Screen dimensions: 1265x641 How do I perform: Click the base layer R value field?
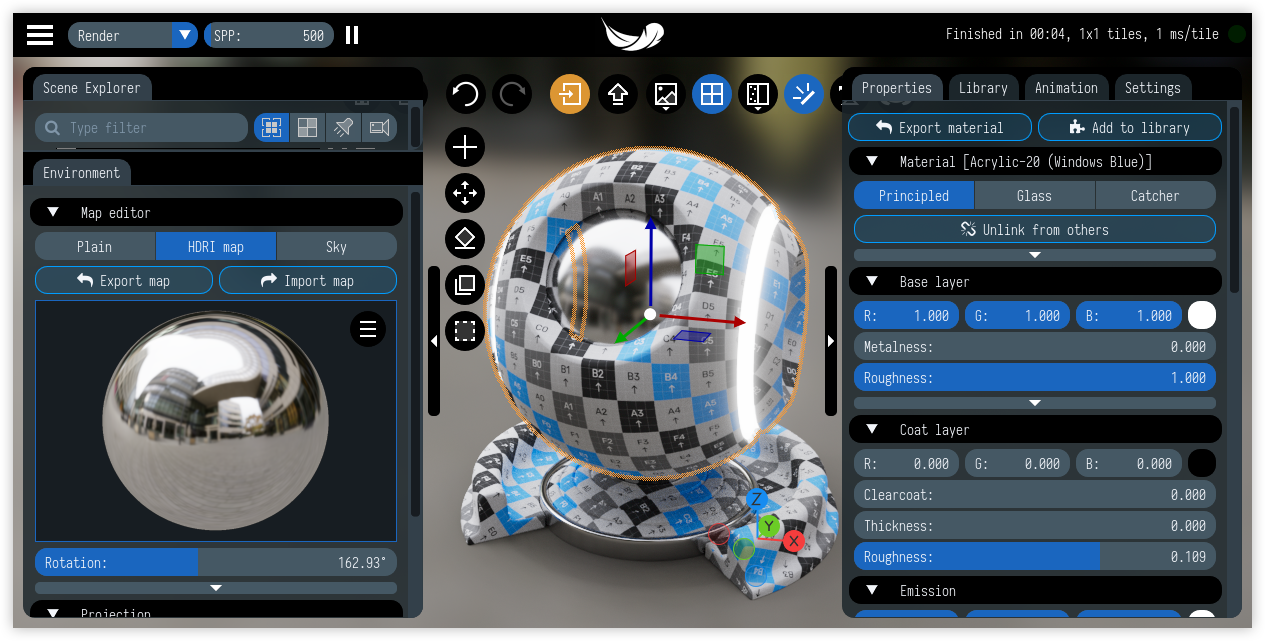(906, 315)
